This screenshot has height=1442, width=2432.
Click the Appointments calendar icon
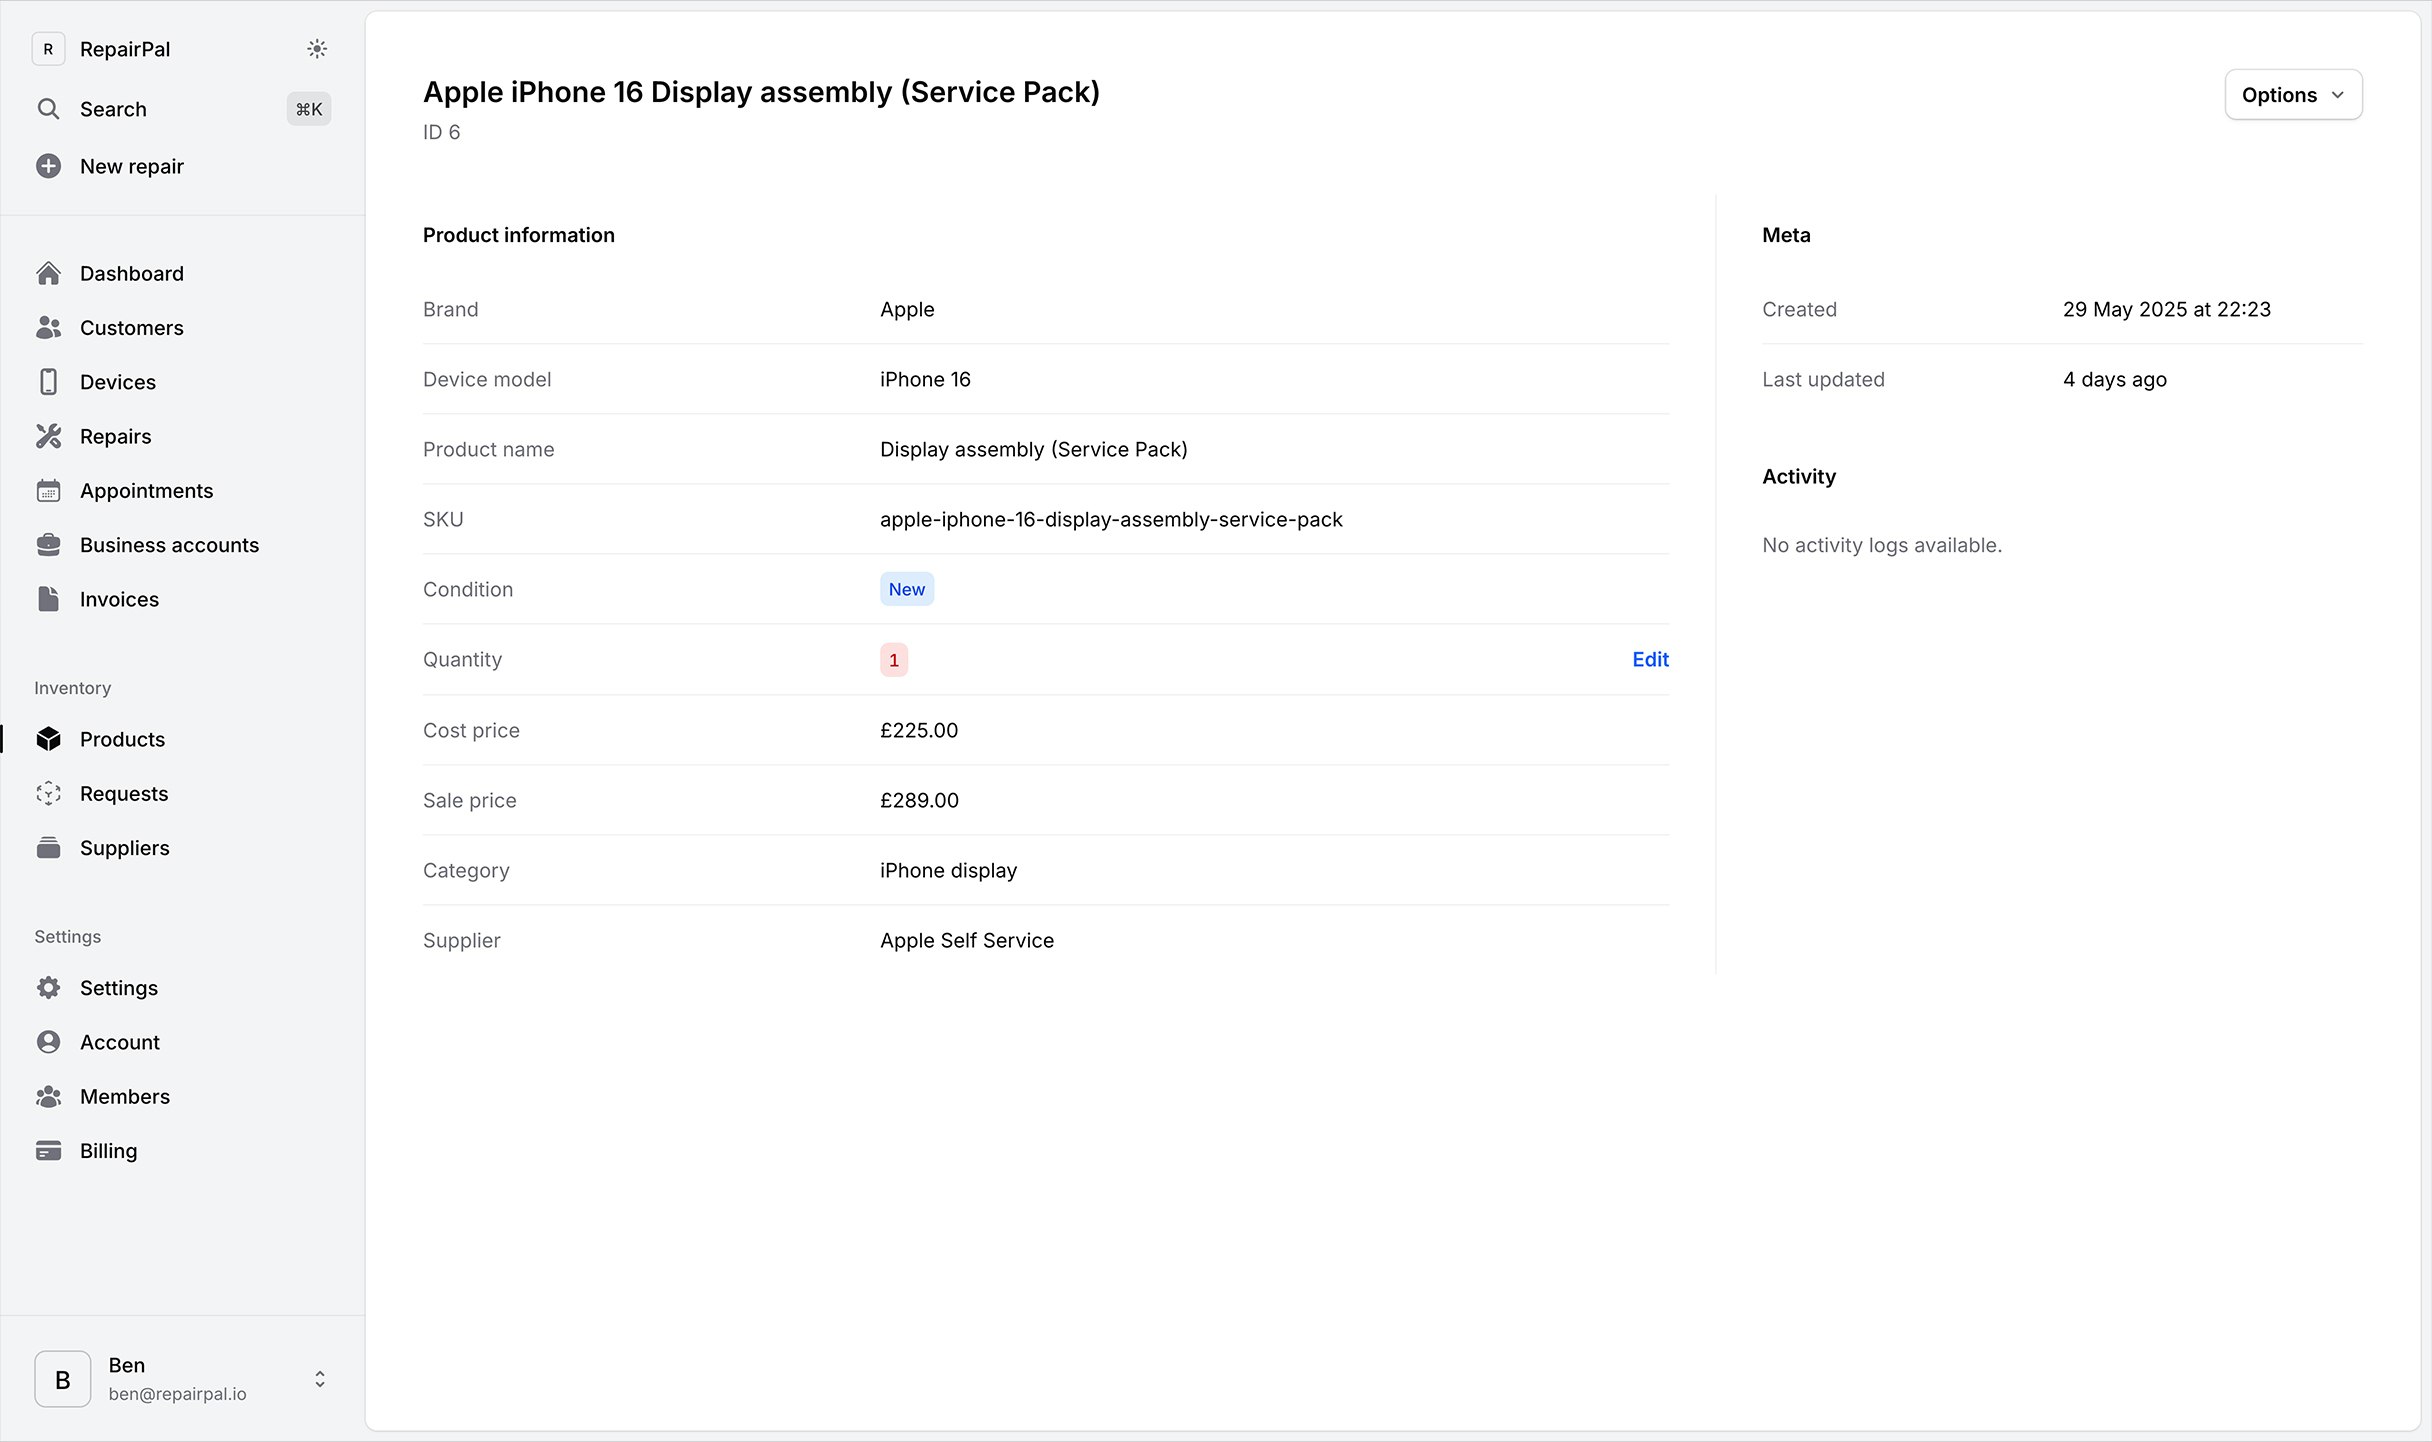[48, 490]
